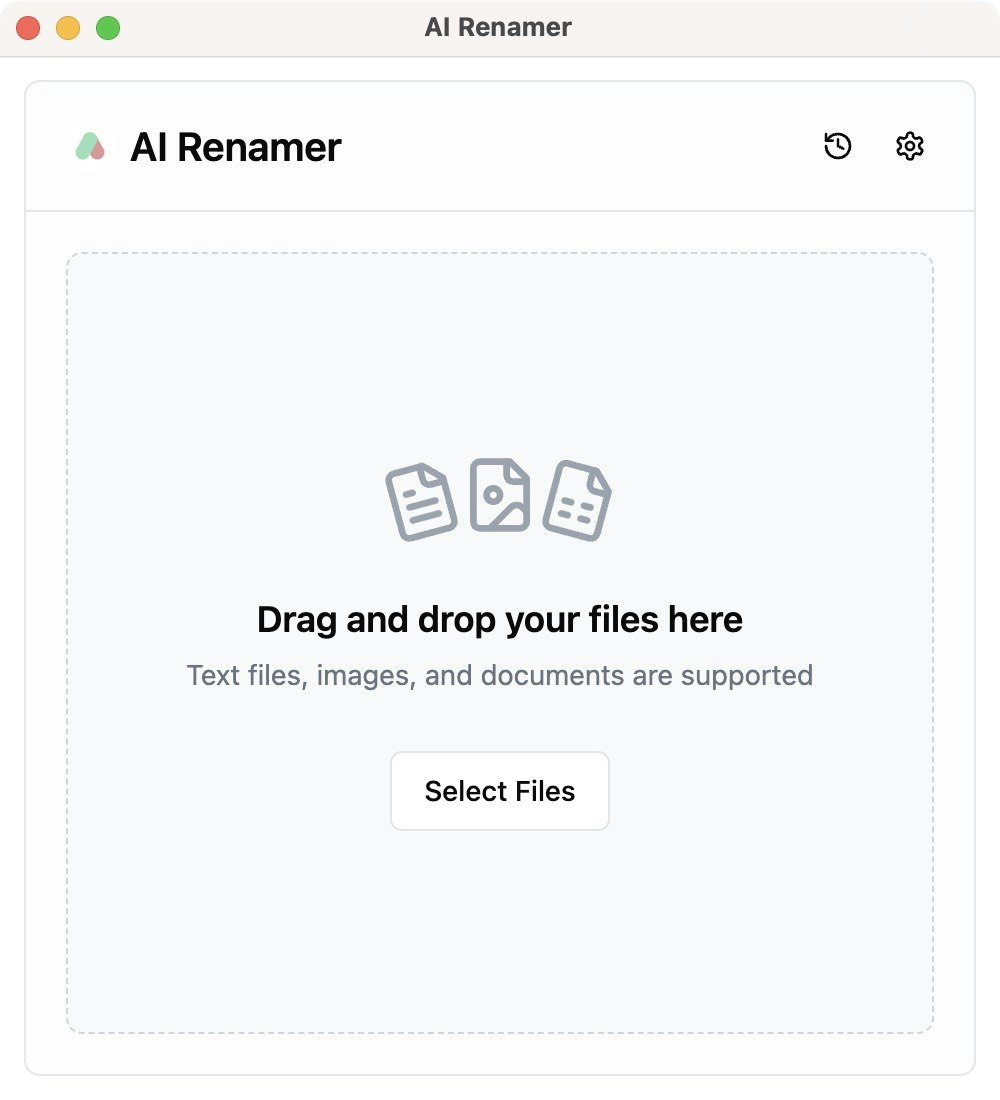The image size is (1000, 1100).
Task: Click the green full-screen traffic light button
Action: pos(105,28)
